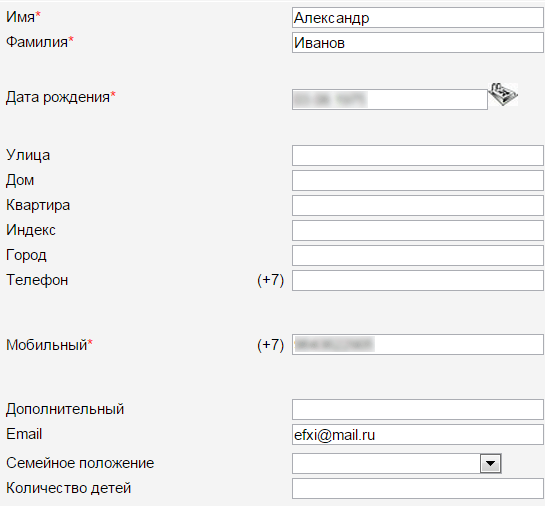Select the Улица text field
The width and height of the screenshot is (545, 506).
point(418,155)
